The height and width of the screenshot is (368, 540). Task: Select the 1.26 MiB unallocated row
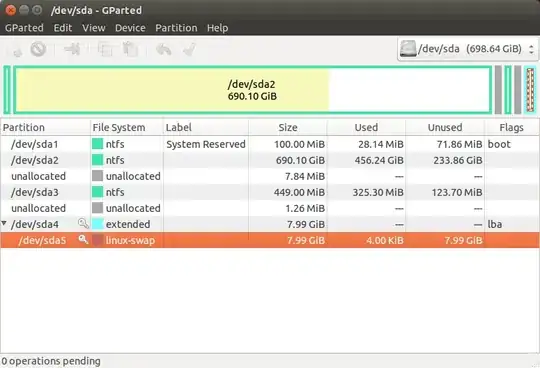270,208
